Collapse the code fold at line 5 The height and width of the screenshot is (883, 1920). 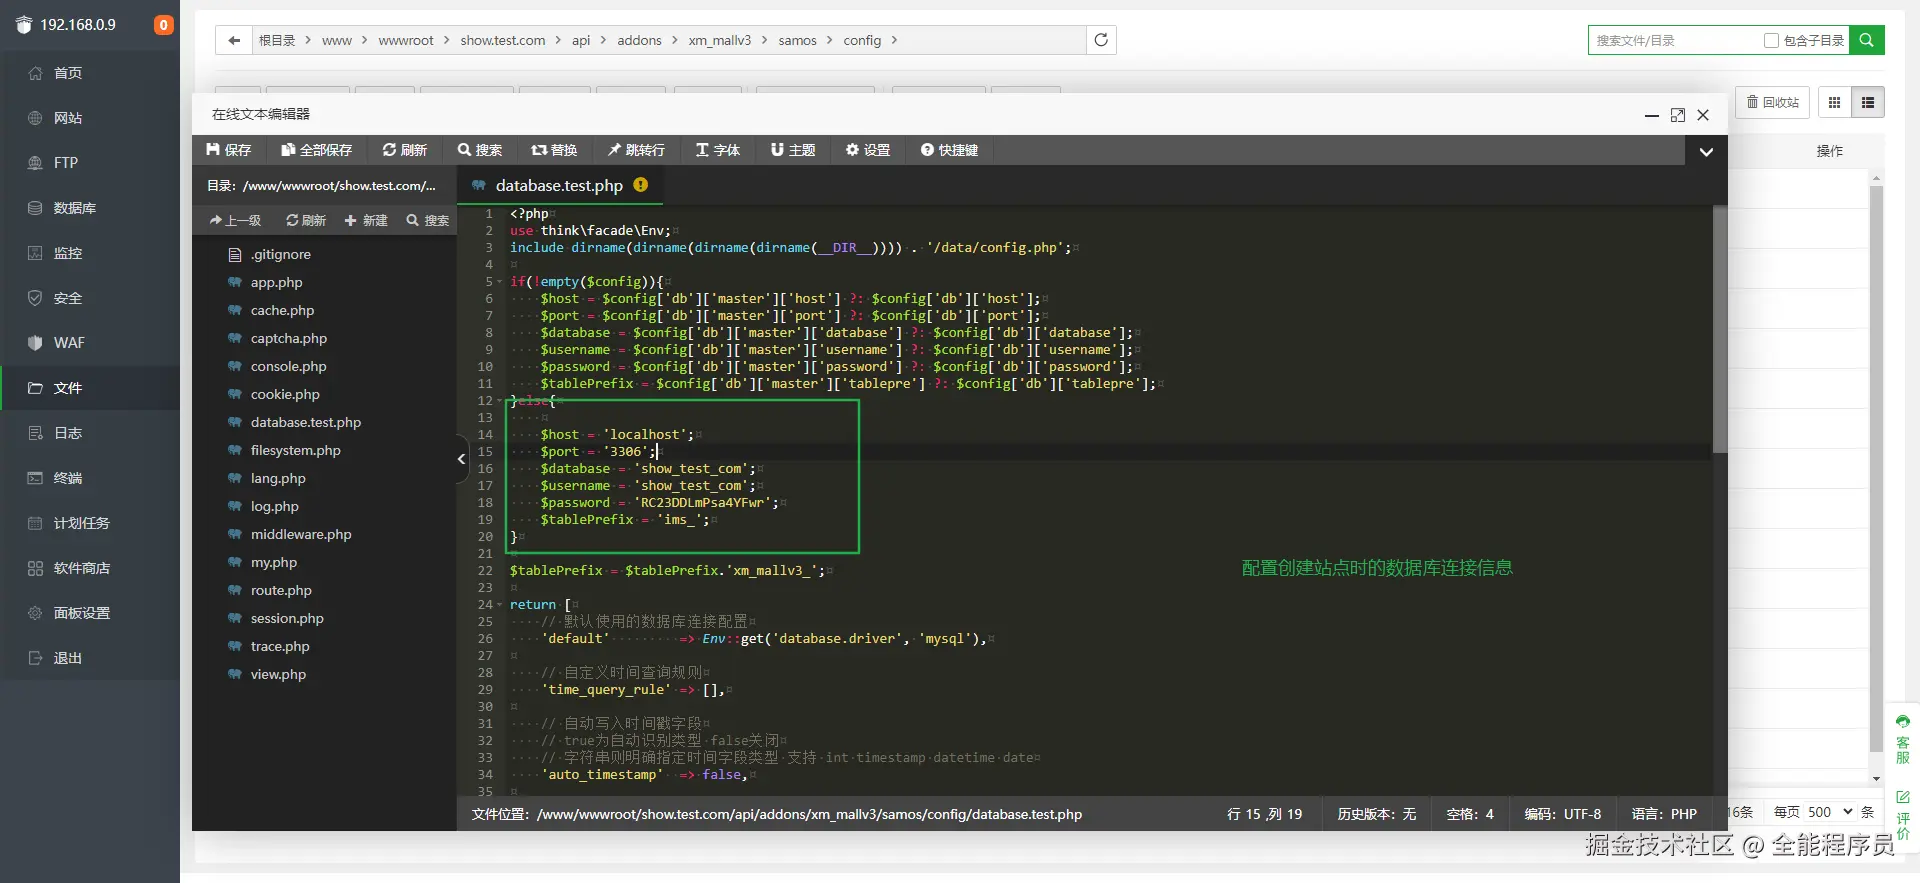(500, 282)
